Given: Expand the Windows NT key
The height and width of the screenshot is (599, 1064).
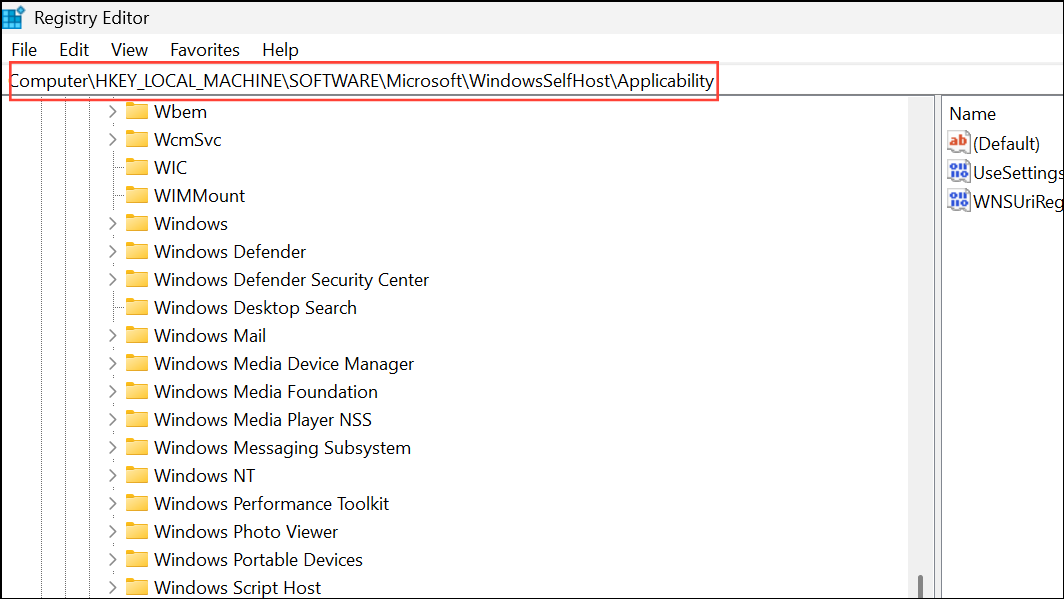Looking at the screenshot, I should 113,476.
